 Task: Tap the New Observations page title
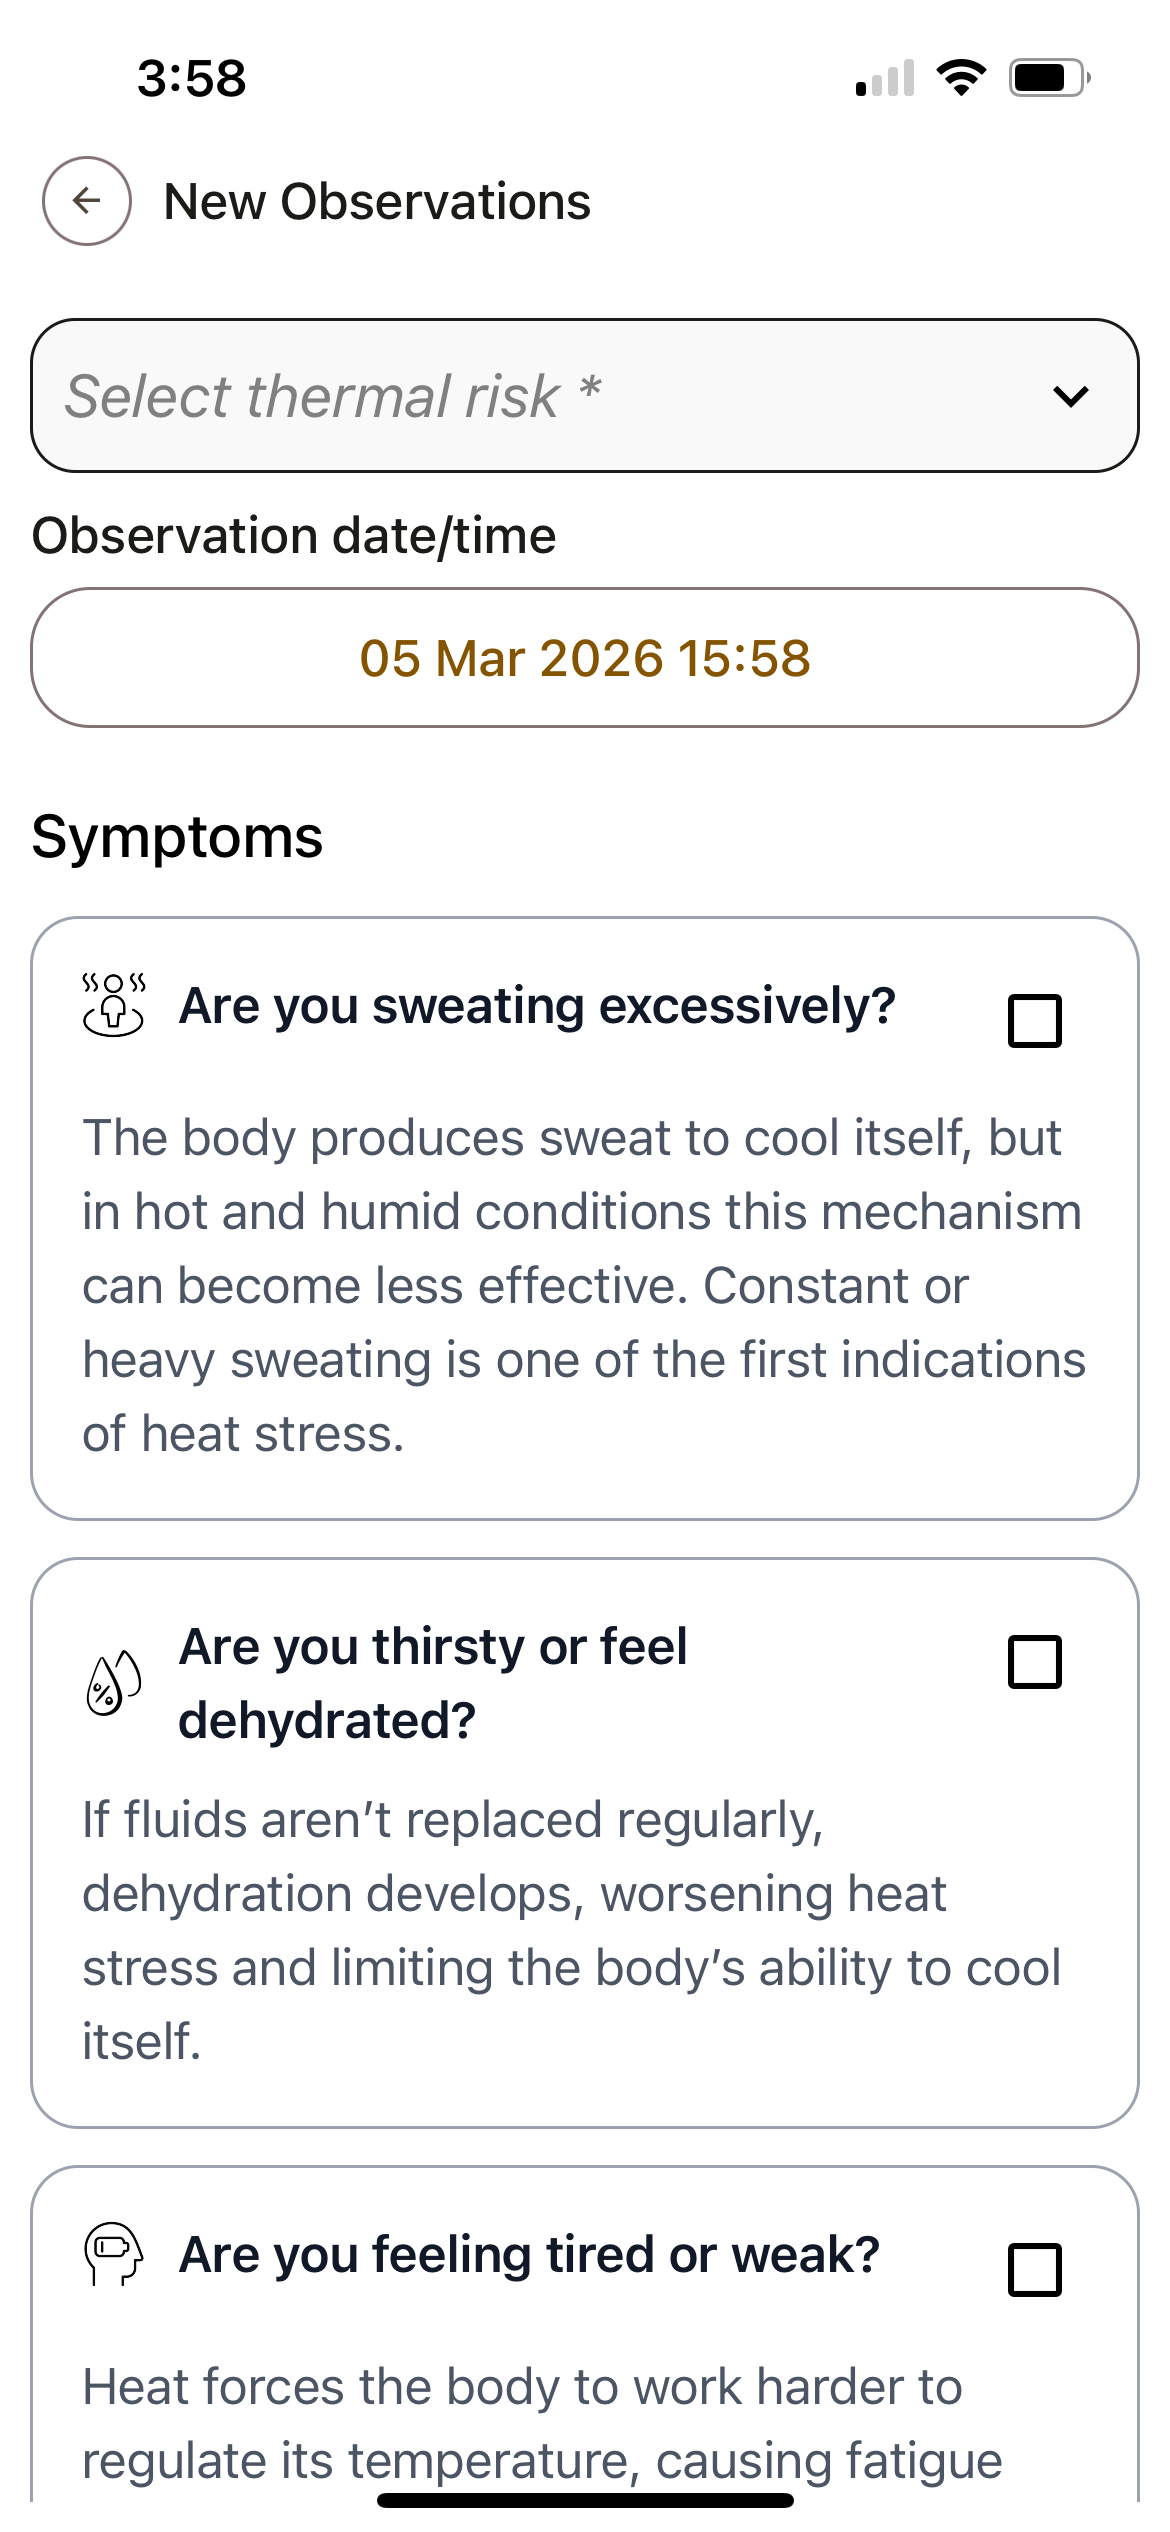point(377,202)
